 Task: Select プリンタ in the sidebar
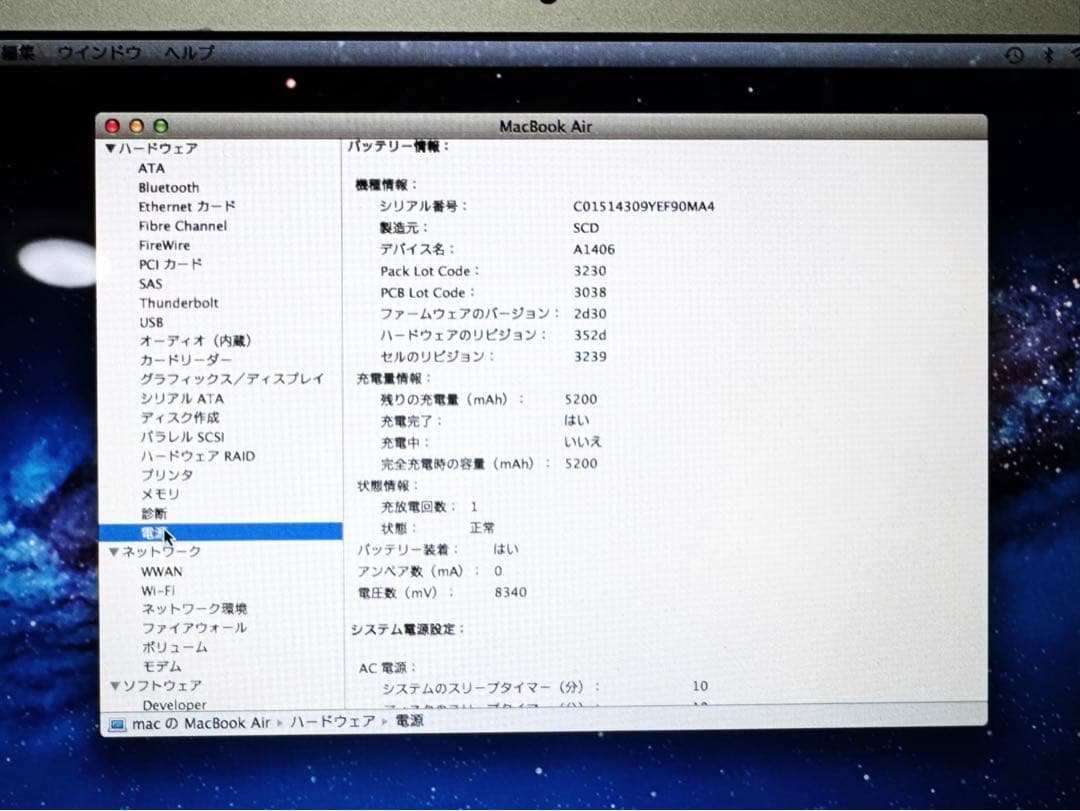point(167,475)
